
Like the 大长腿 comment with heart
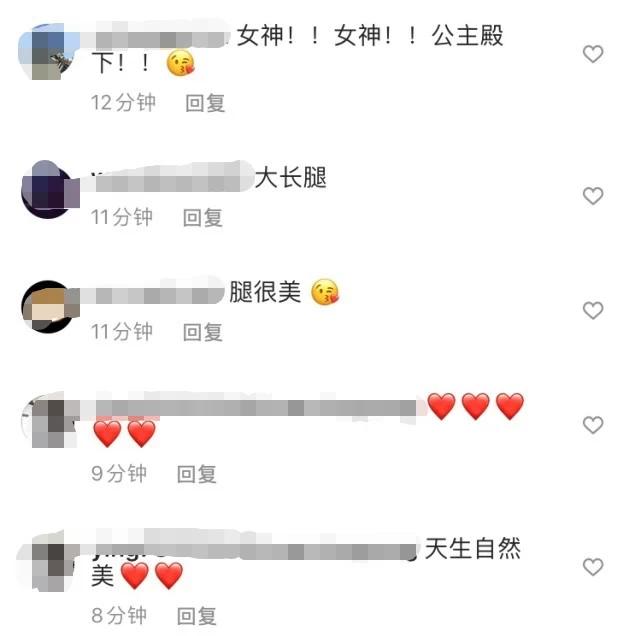(x=593, y=196)
